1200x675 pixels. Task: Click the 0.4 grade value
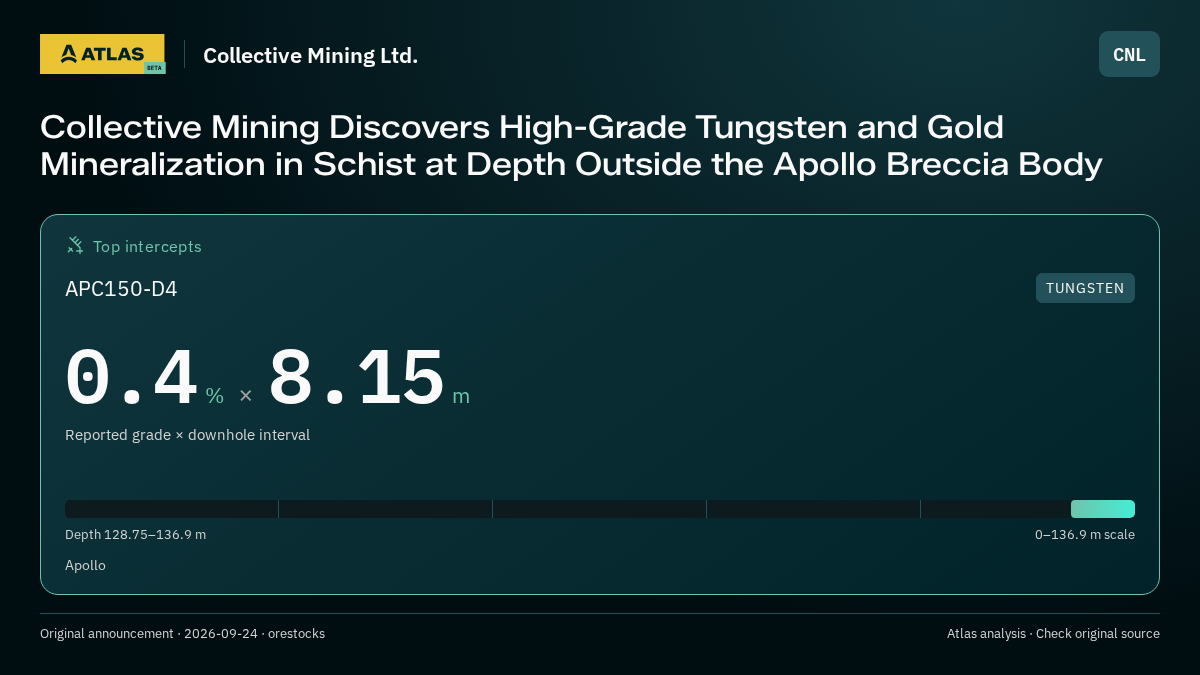[x=131, y=379]
